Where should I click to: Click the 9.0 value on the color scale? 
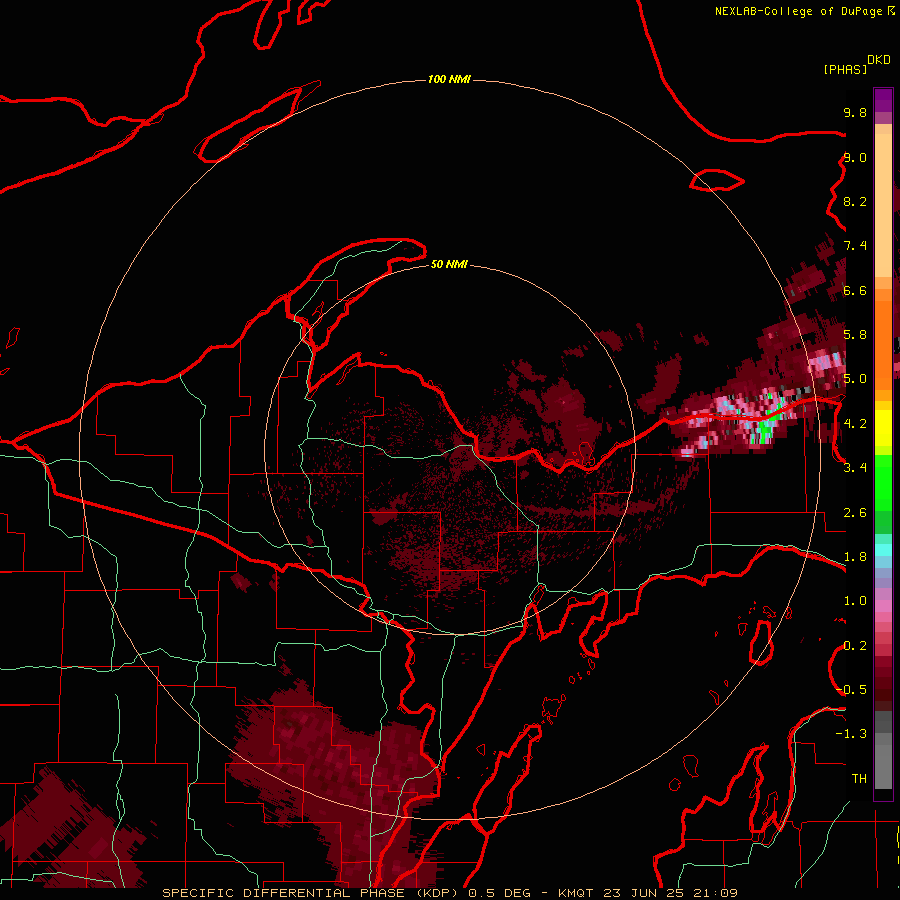pos(855,157)
